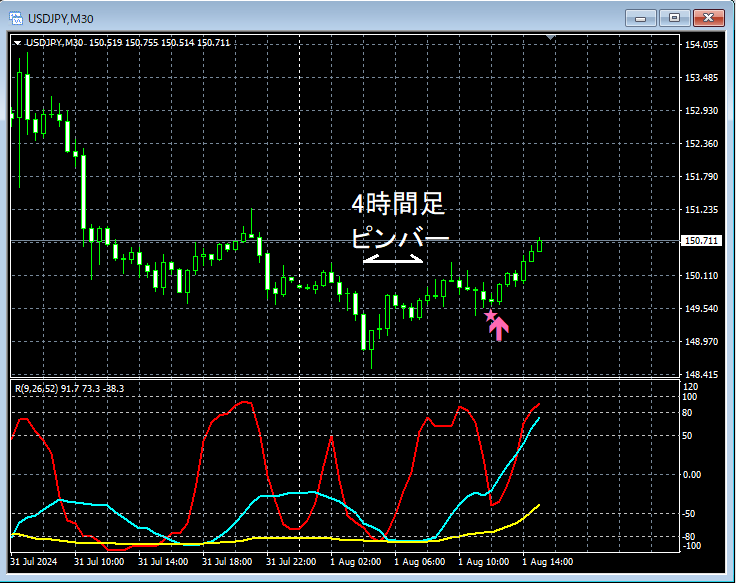The image size is (737, 583).
Task: Click the 31 Jul 22:00 time label
Action: [291, 562]
